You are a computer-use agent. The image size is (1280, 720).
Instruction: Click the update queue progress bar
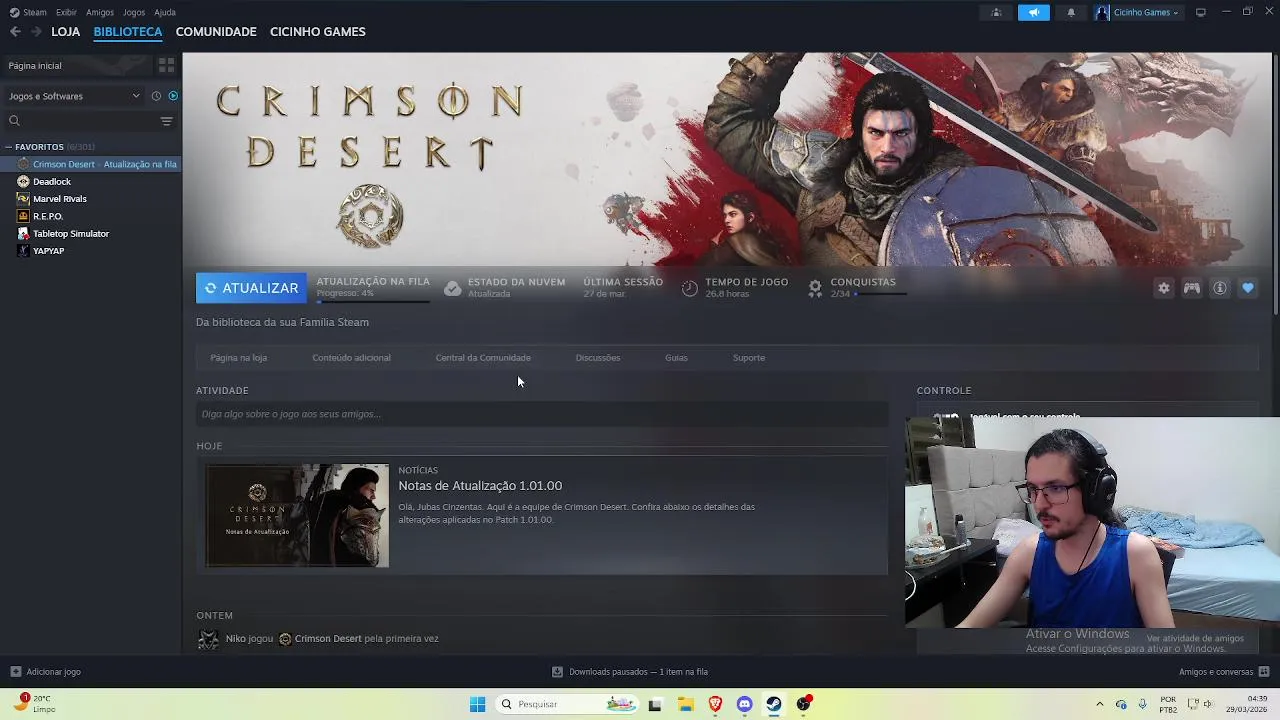click(373, 300)
